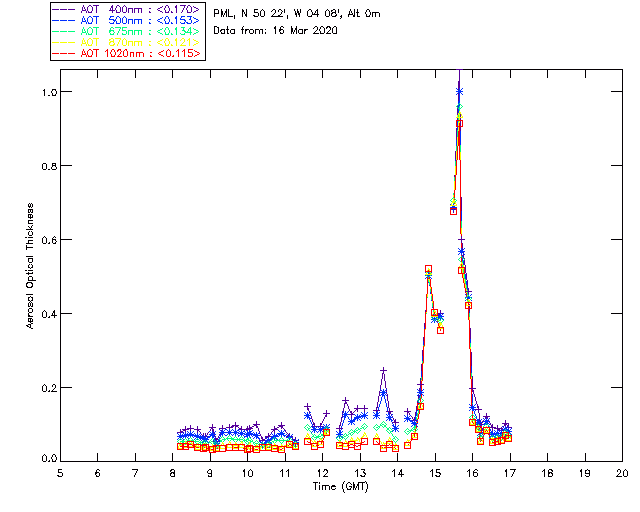Click the AOT 870nm legend entry
640x512 pixels.
tap(127, 42)
